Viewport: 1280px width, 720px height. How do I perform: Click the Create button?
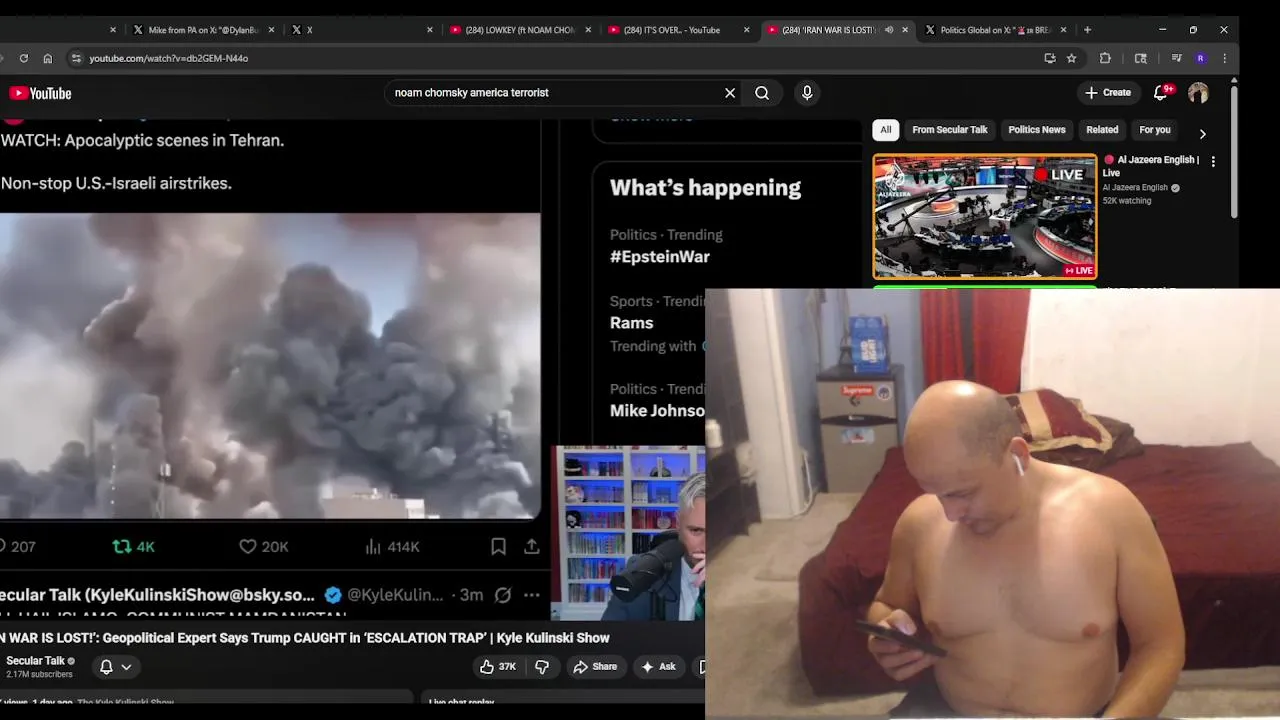click(x=1108, y=93)
